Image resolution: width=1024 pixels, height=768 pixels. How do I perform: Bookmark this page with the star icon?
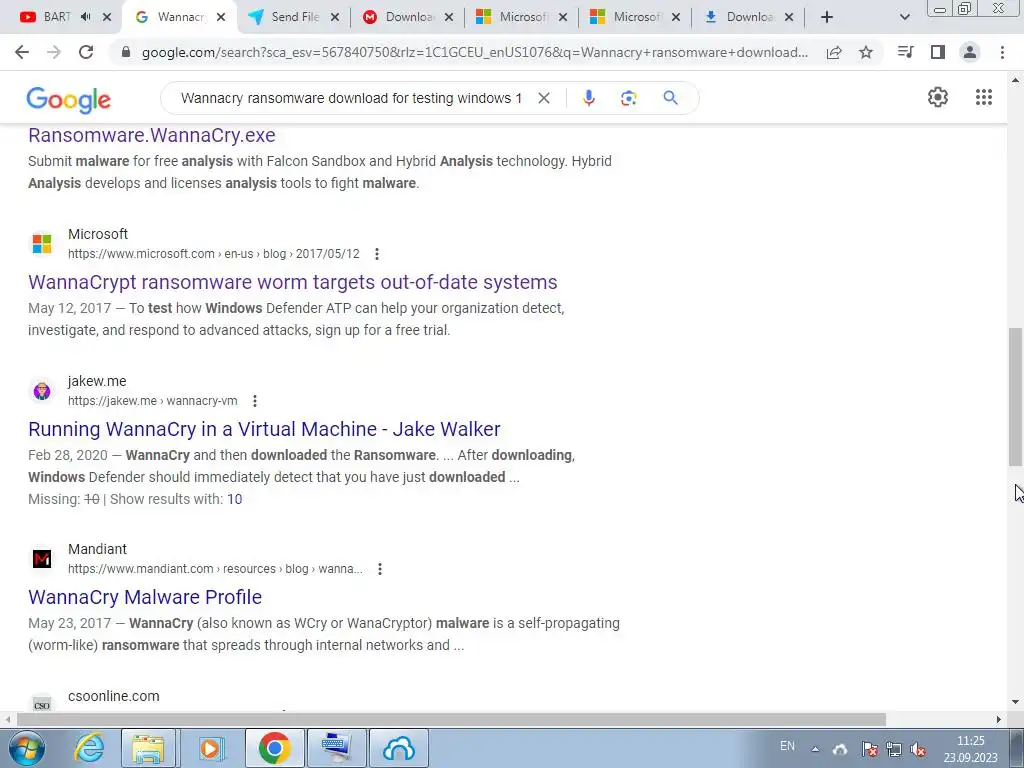pos(865,52)
